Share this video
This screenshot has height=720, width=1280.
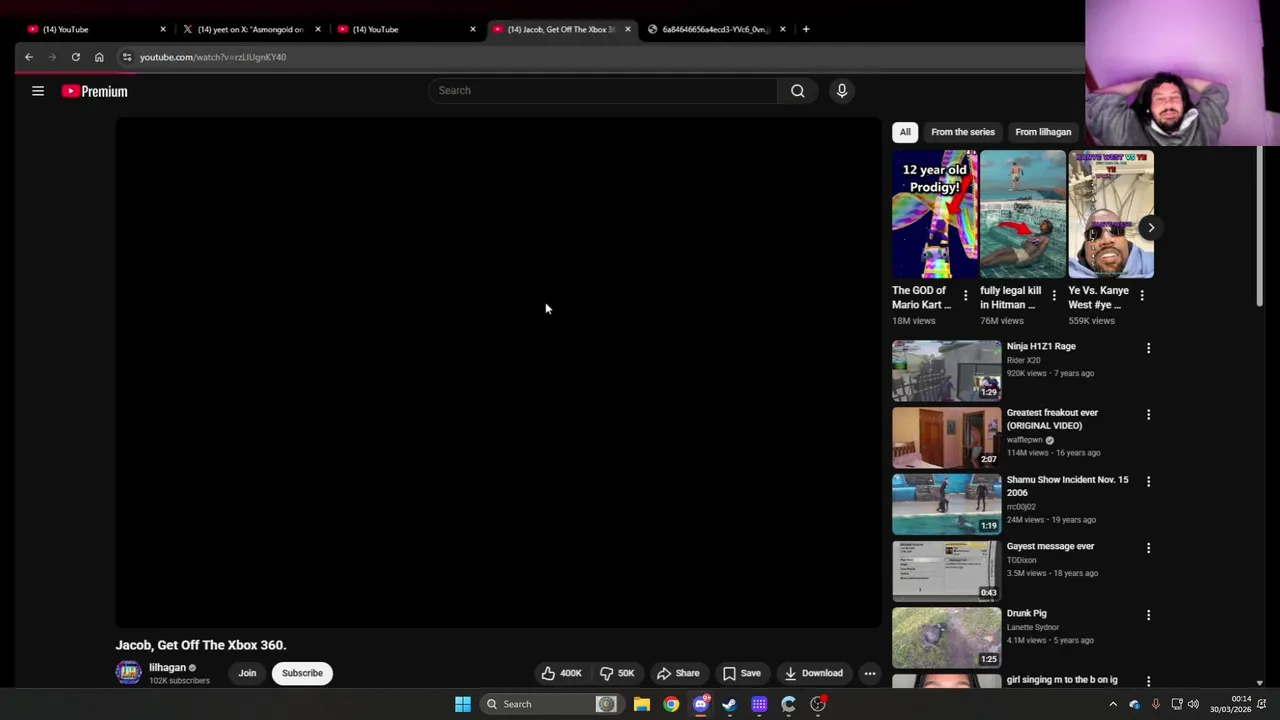pyautogui.click(x=678, y=673)
